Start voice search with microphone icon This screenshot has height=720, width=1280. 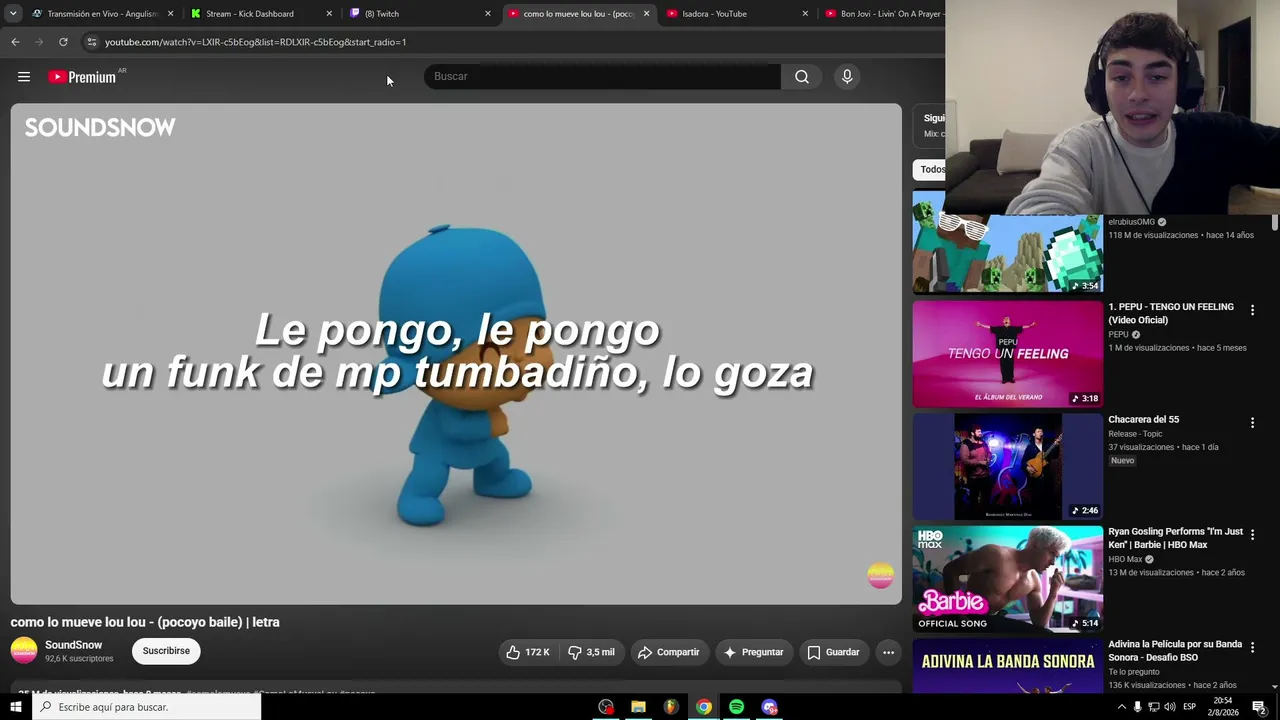pos(847,77)
